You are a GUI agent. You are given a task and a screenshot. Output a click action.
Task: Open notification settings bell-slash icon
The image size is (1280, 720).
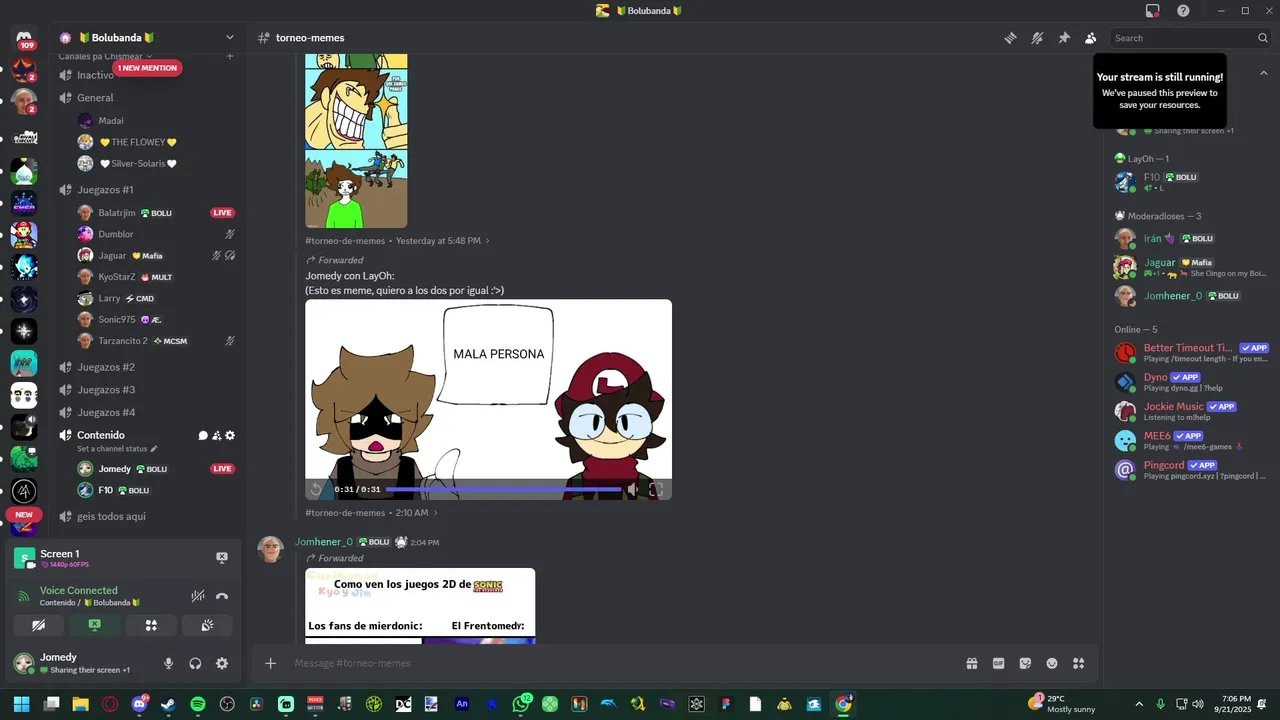(x=1037, y=38)
